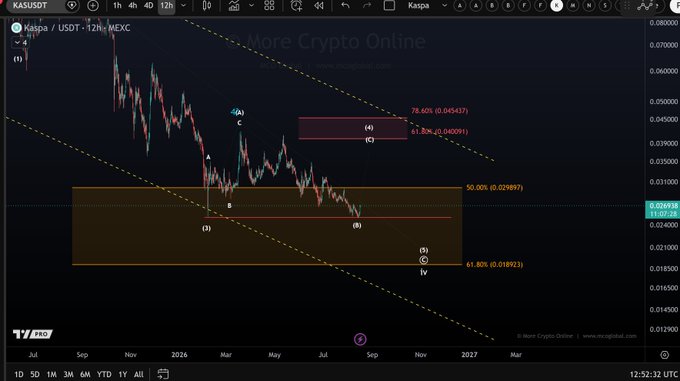
Task: Click the 0.080000 price axis label
Action: tap(664, 23)
